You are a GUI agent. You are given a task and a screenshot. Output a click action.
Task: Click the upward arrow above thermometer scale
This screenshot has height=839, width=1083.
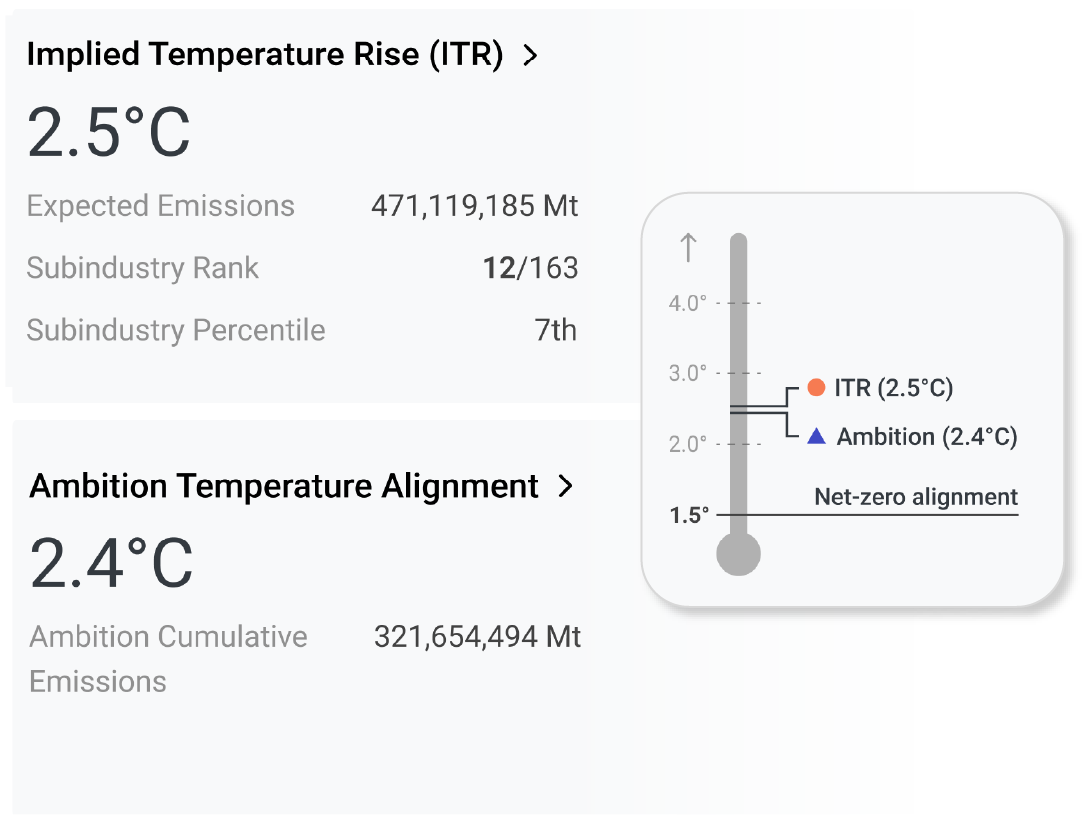coord(688,247)
